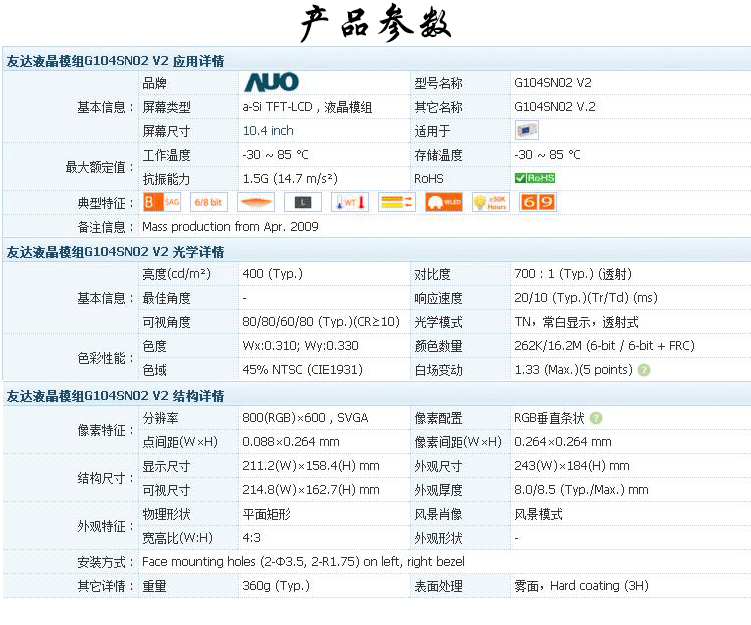Select the Face mounting holes installation text
Viewport: 751px width, 625px height.
[x=303, y=561]
